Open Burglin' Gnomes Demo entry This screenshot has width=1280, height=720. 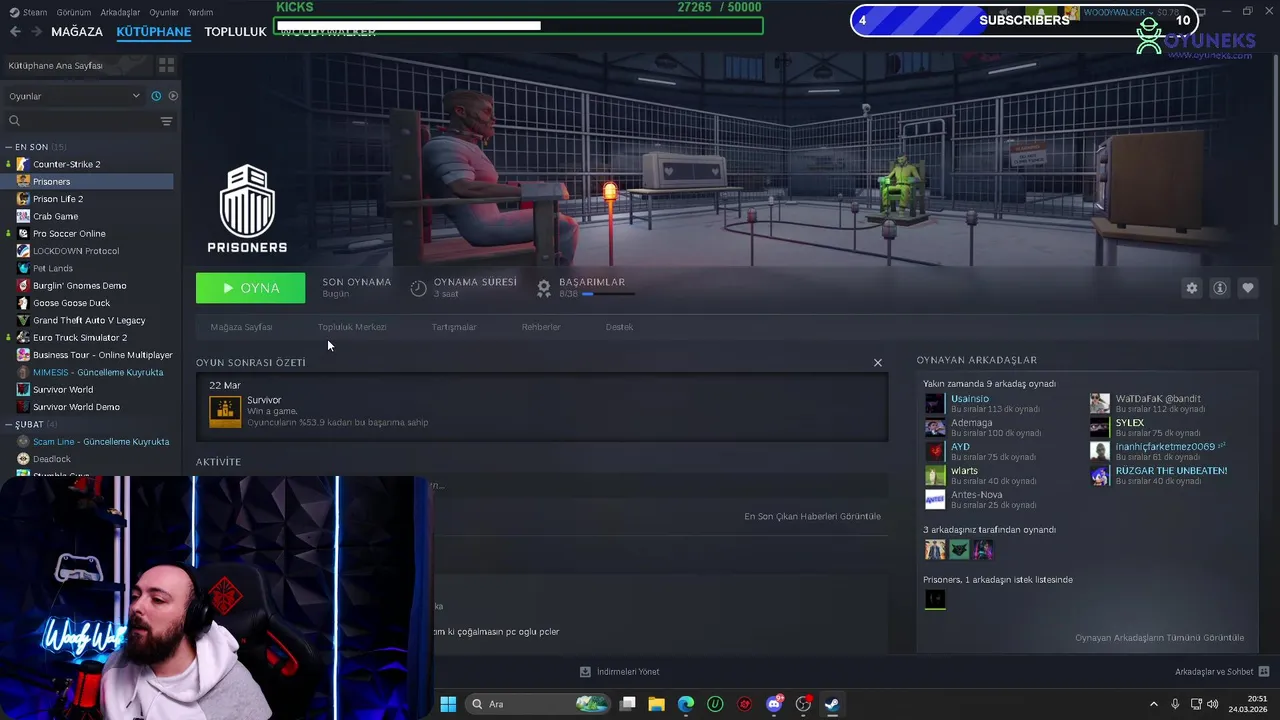click(x=79, y=286)
